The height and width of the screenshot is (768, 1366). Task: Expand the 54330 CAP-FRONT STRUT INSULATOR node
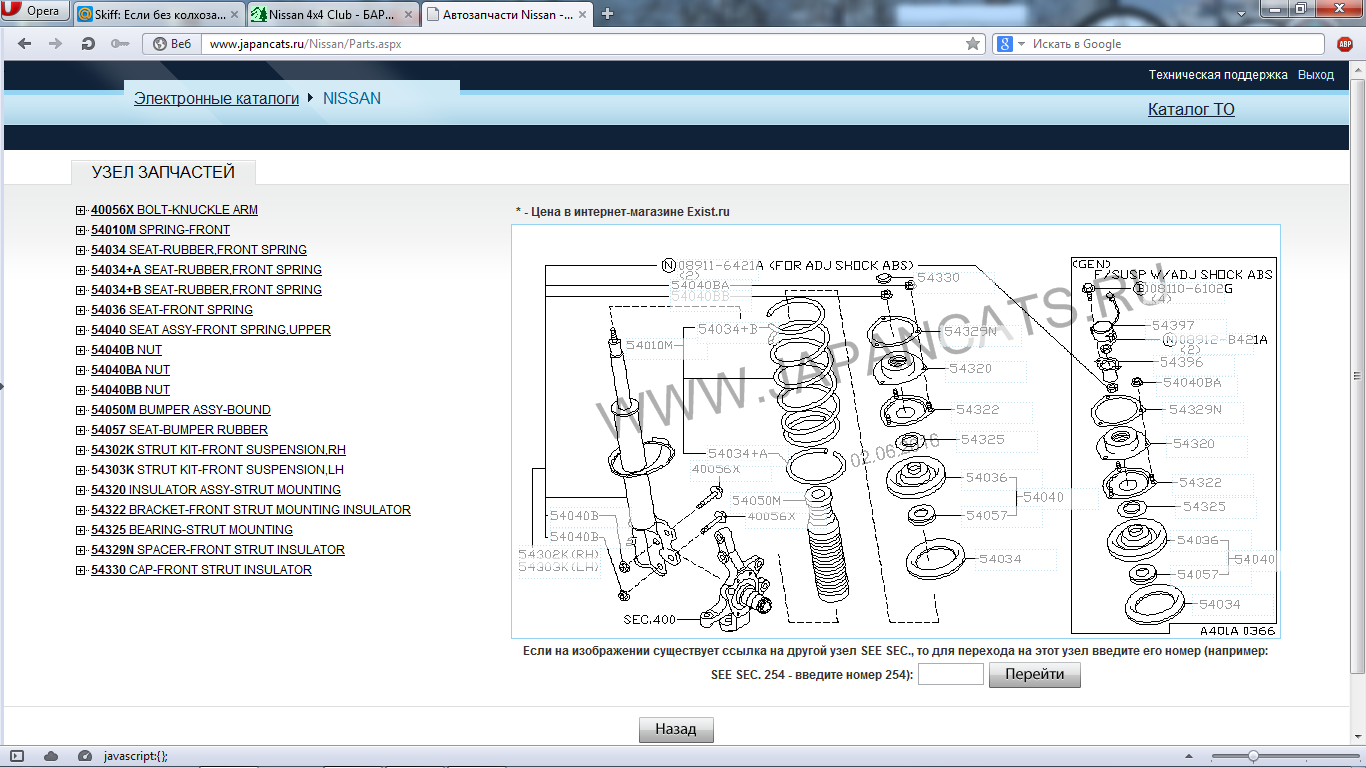(x=81, y=570)
